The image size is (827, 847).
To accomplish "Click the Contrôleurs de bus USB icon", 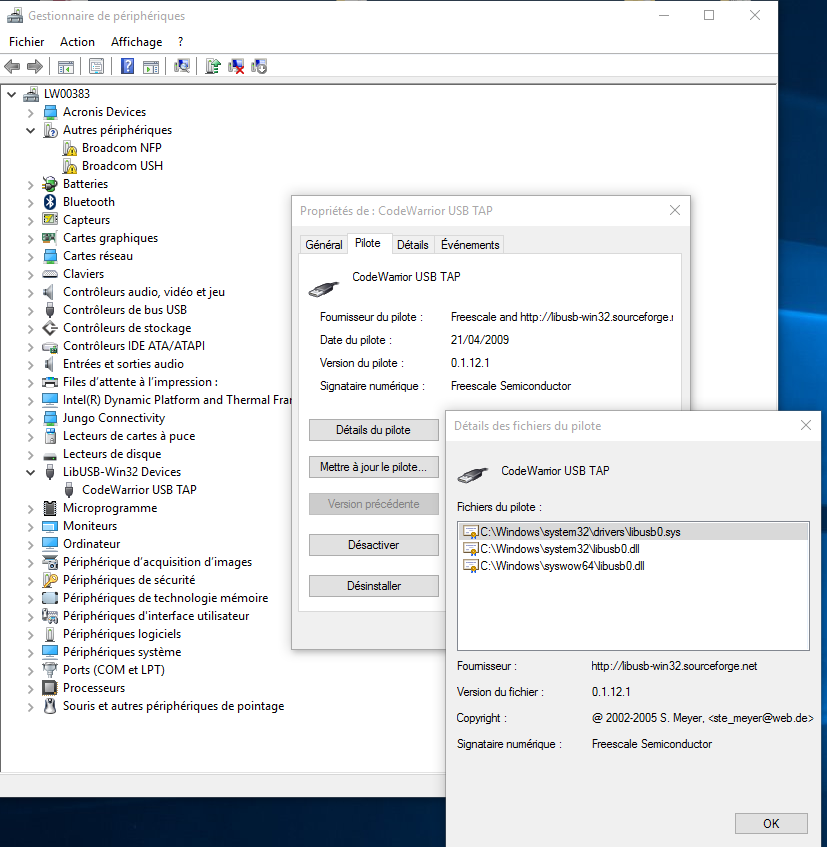I will coord(50,310).
